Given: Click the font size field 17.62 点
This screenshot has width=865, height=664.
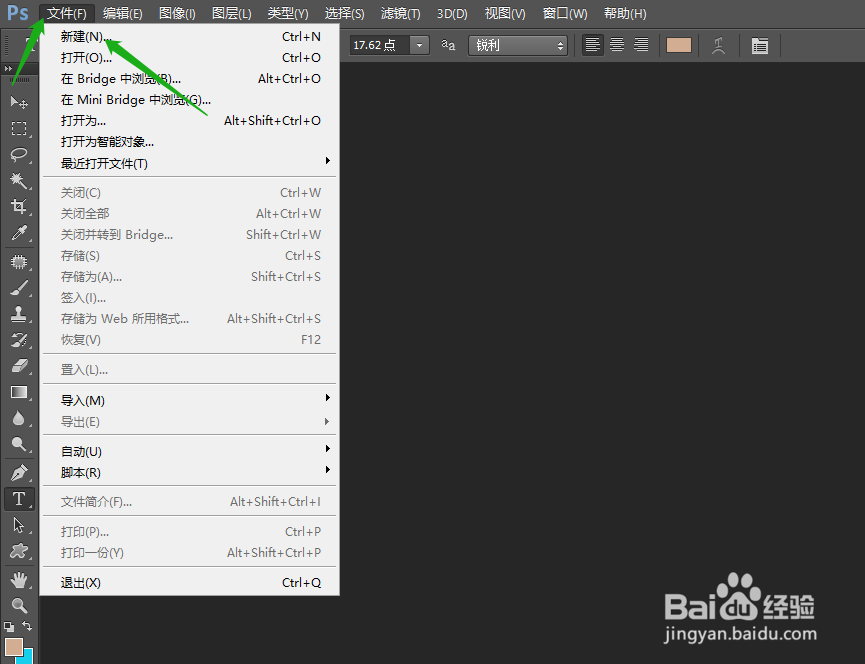Looking at the screenshot, I should tap(379, 45).
